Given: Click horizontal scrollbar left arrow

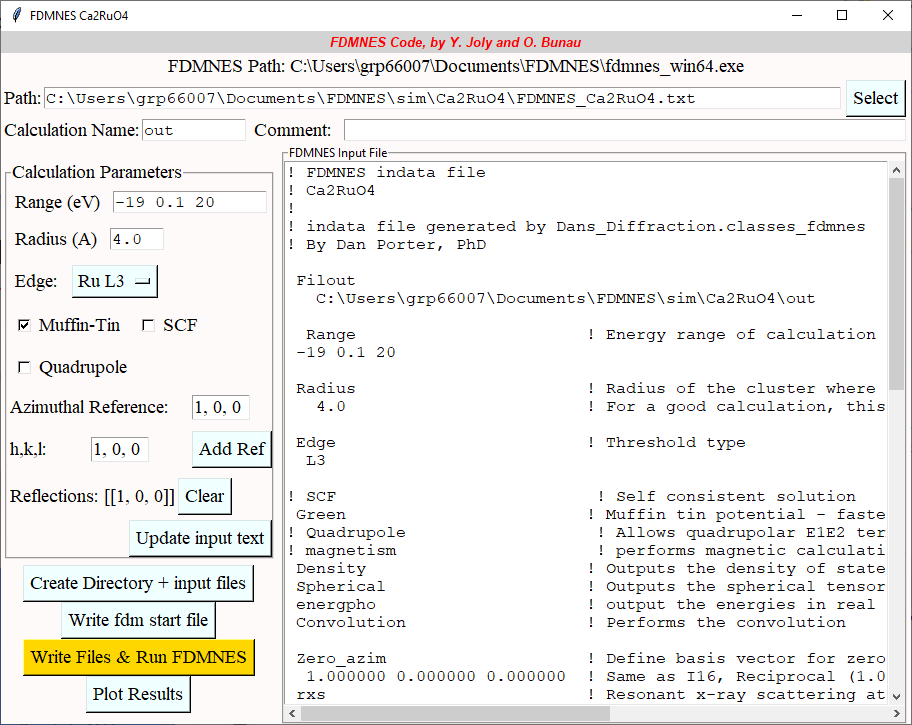Looking at the screenshot, I should point(292,713).
